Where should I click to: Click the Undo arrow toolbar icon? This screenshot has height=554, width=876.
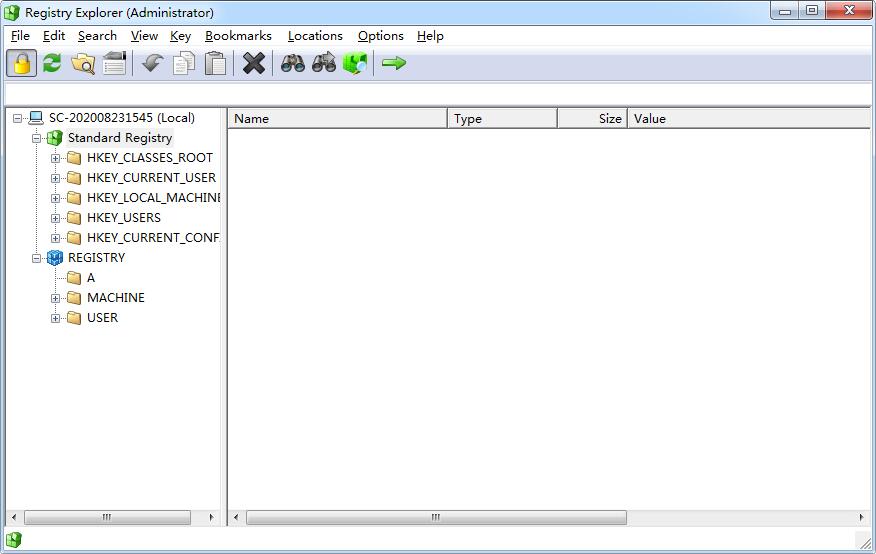pyautogui.click(x=152, y=63)
